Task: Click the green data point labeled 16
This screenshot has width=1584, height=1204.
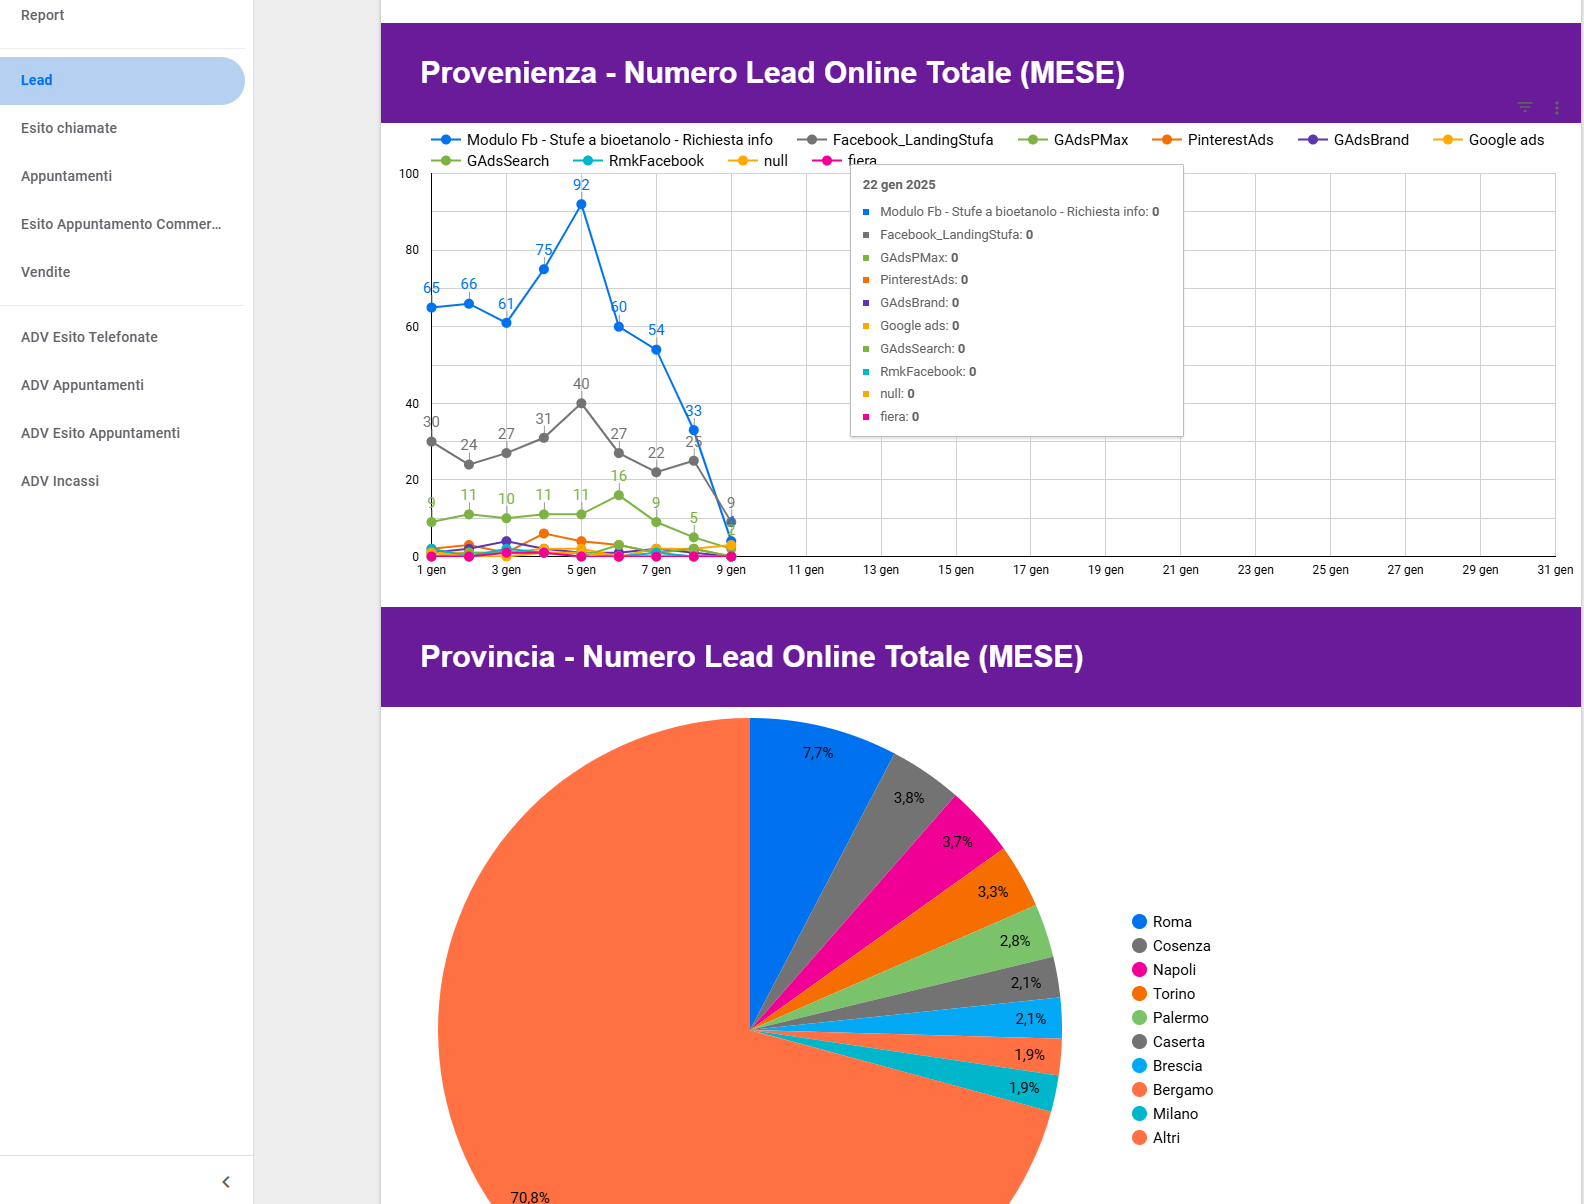Action: click(x=619, y=495)
